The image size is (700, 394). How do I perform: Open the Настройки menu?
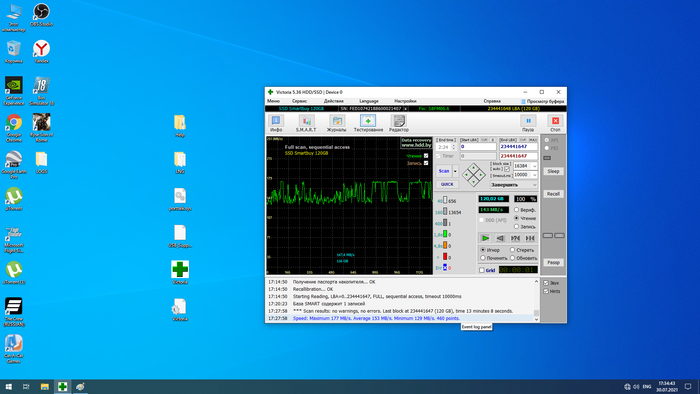405,101
